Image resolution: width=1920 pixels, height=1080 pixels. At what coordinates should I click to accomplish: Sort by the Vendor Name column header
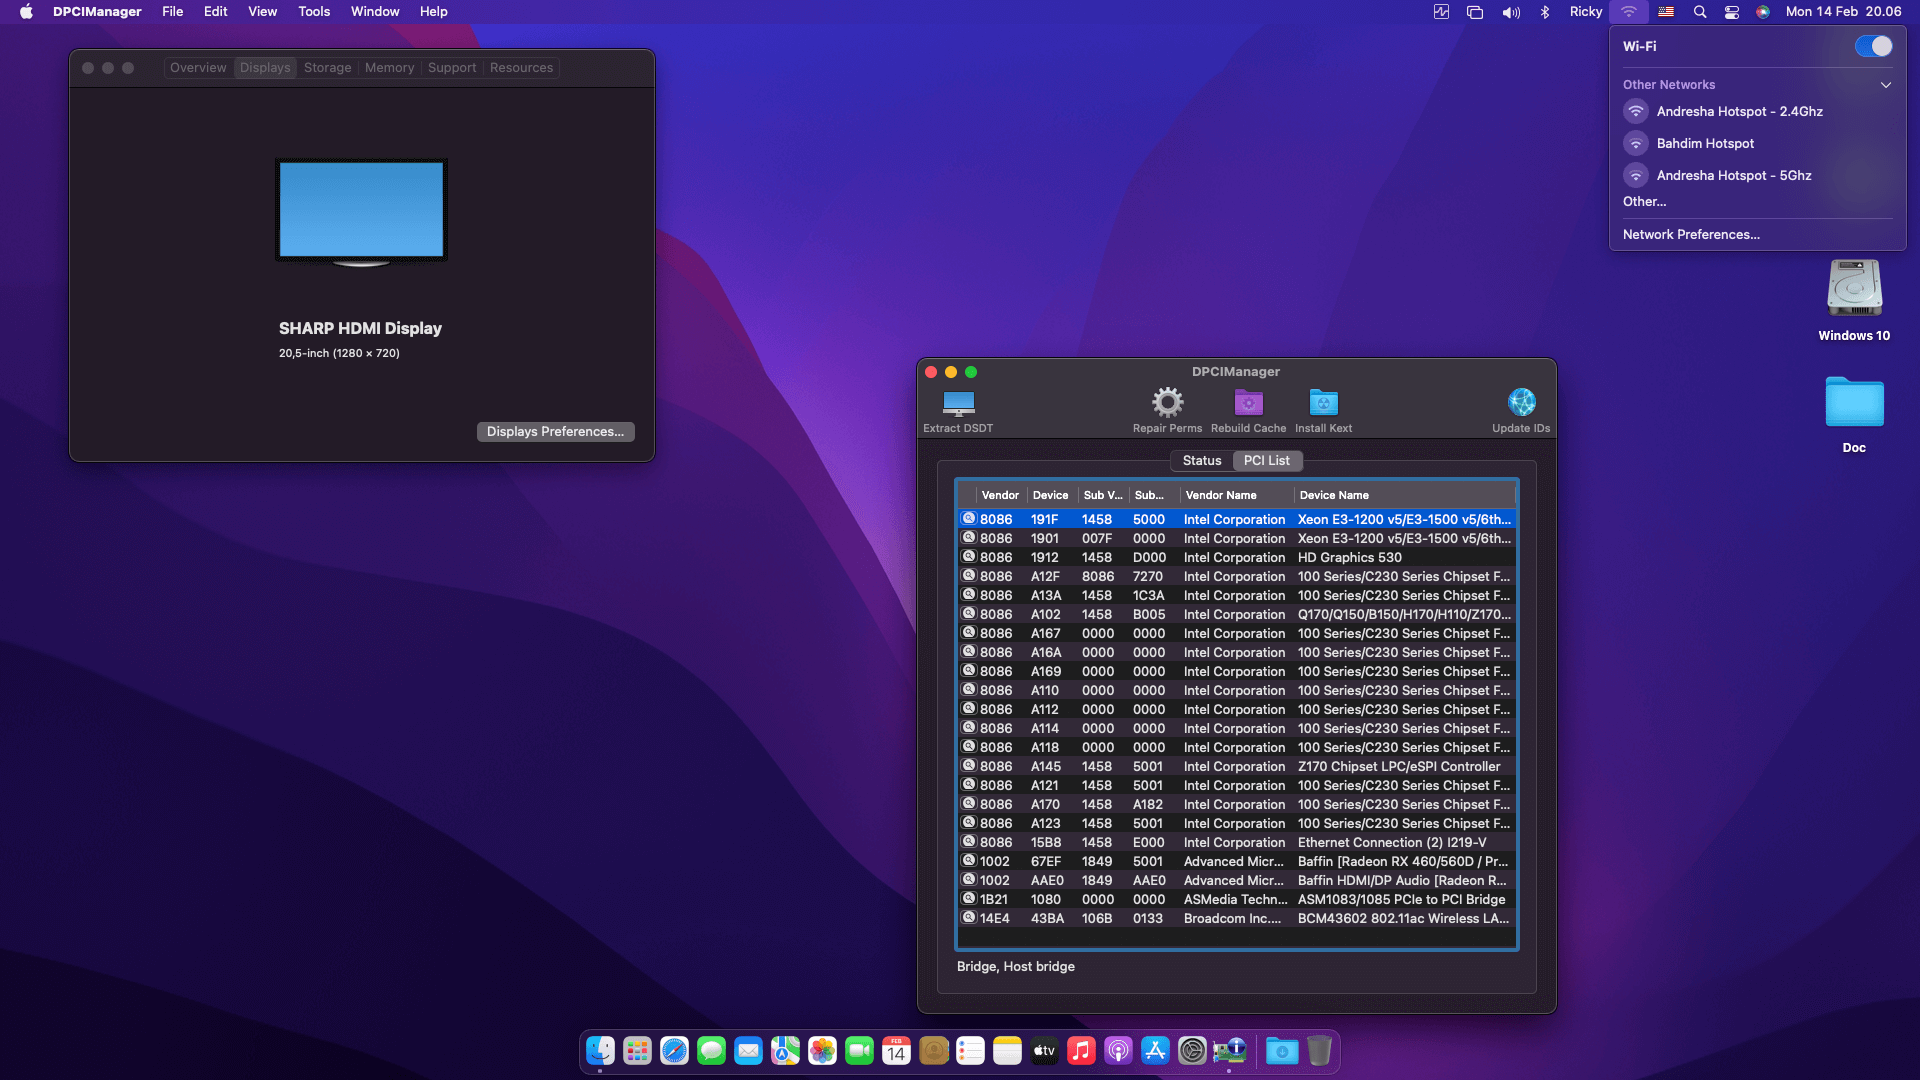[1236, 495]
